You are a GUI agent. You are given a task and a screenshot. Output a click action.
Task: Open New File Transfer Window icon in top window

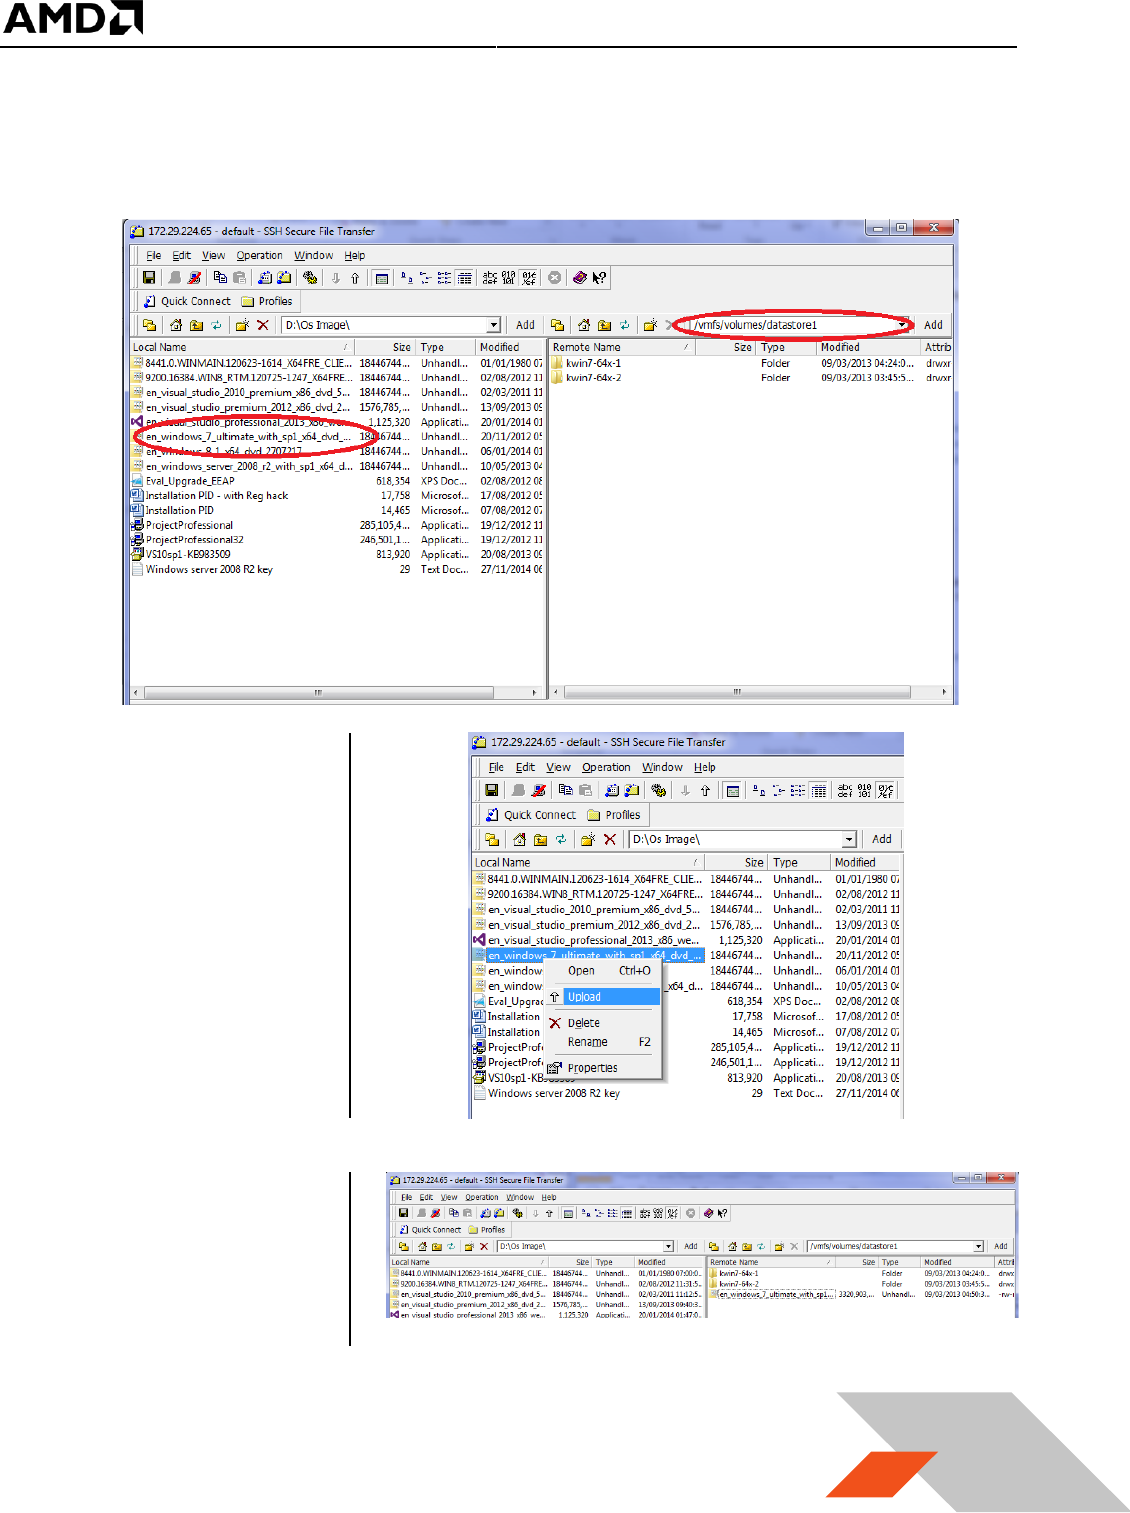284,278
